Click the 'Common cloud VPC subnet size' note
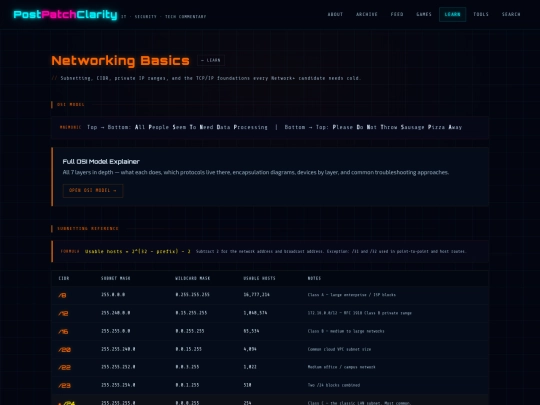This screenshot has height=405, width=540. (339, 349)
